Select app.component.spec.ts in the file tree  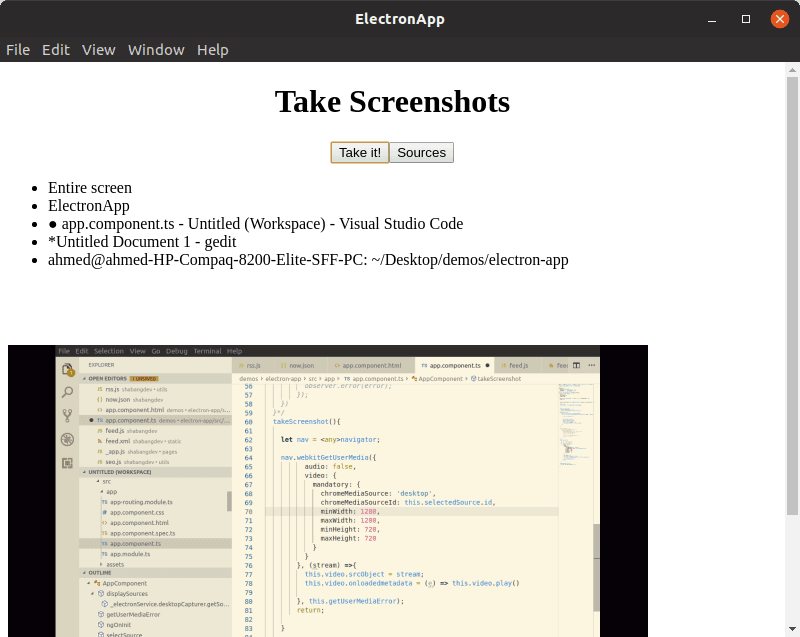tap(142, 533)
